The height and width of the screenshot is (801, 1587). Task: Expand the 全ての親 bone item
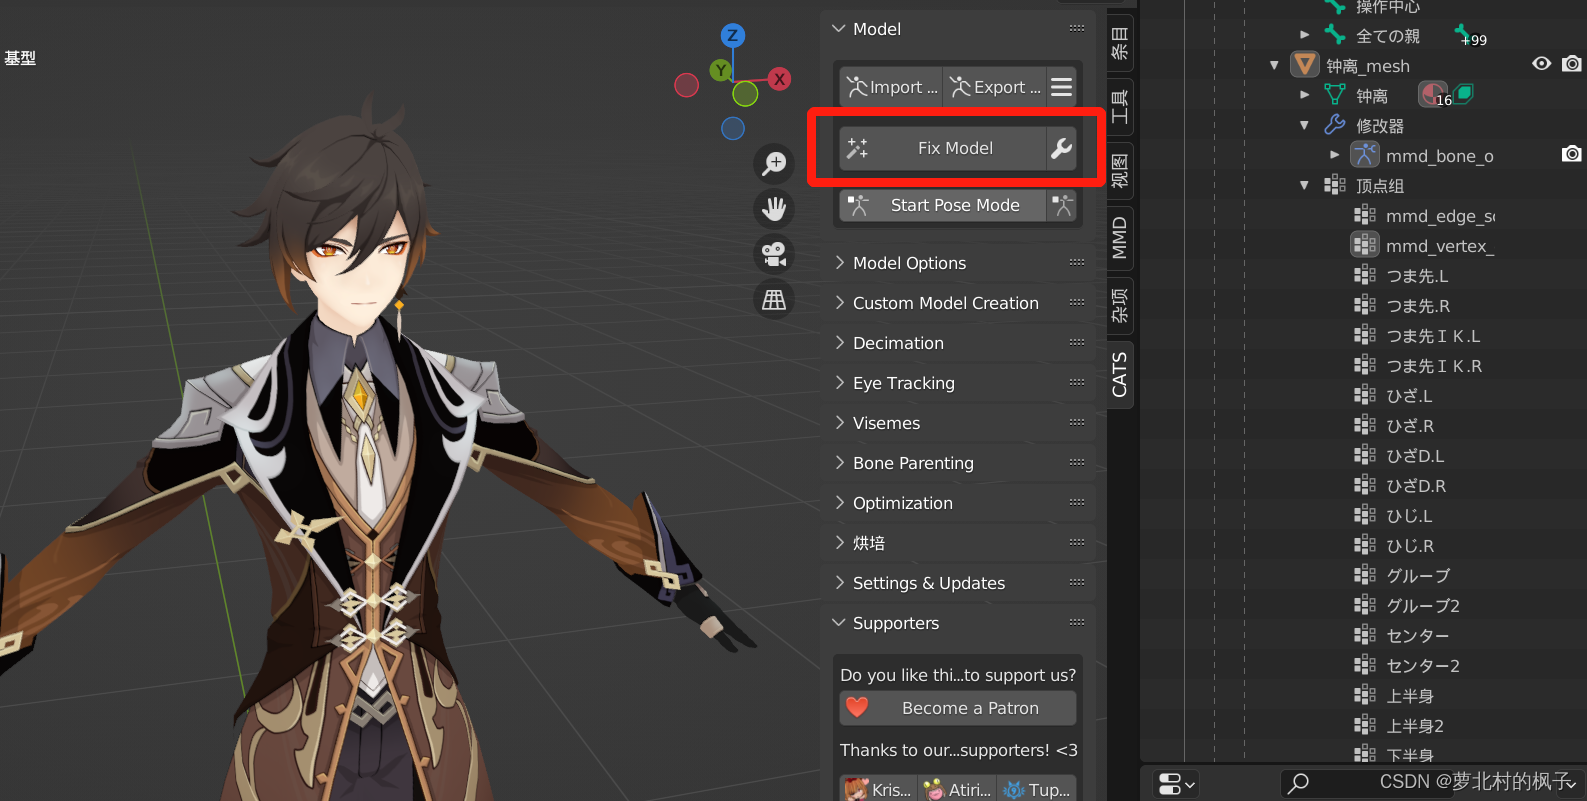1304,35
